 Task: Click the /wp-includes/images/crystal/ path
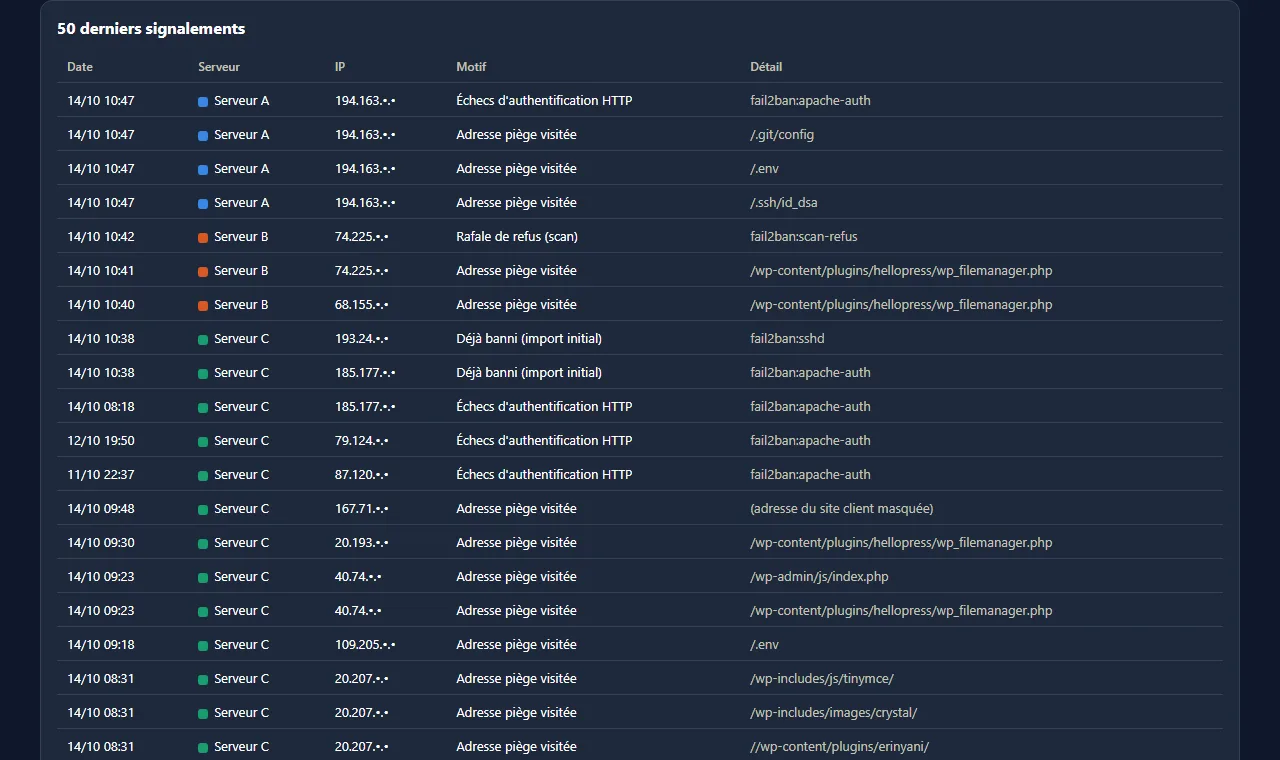pos(833,713)
